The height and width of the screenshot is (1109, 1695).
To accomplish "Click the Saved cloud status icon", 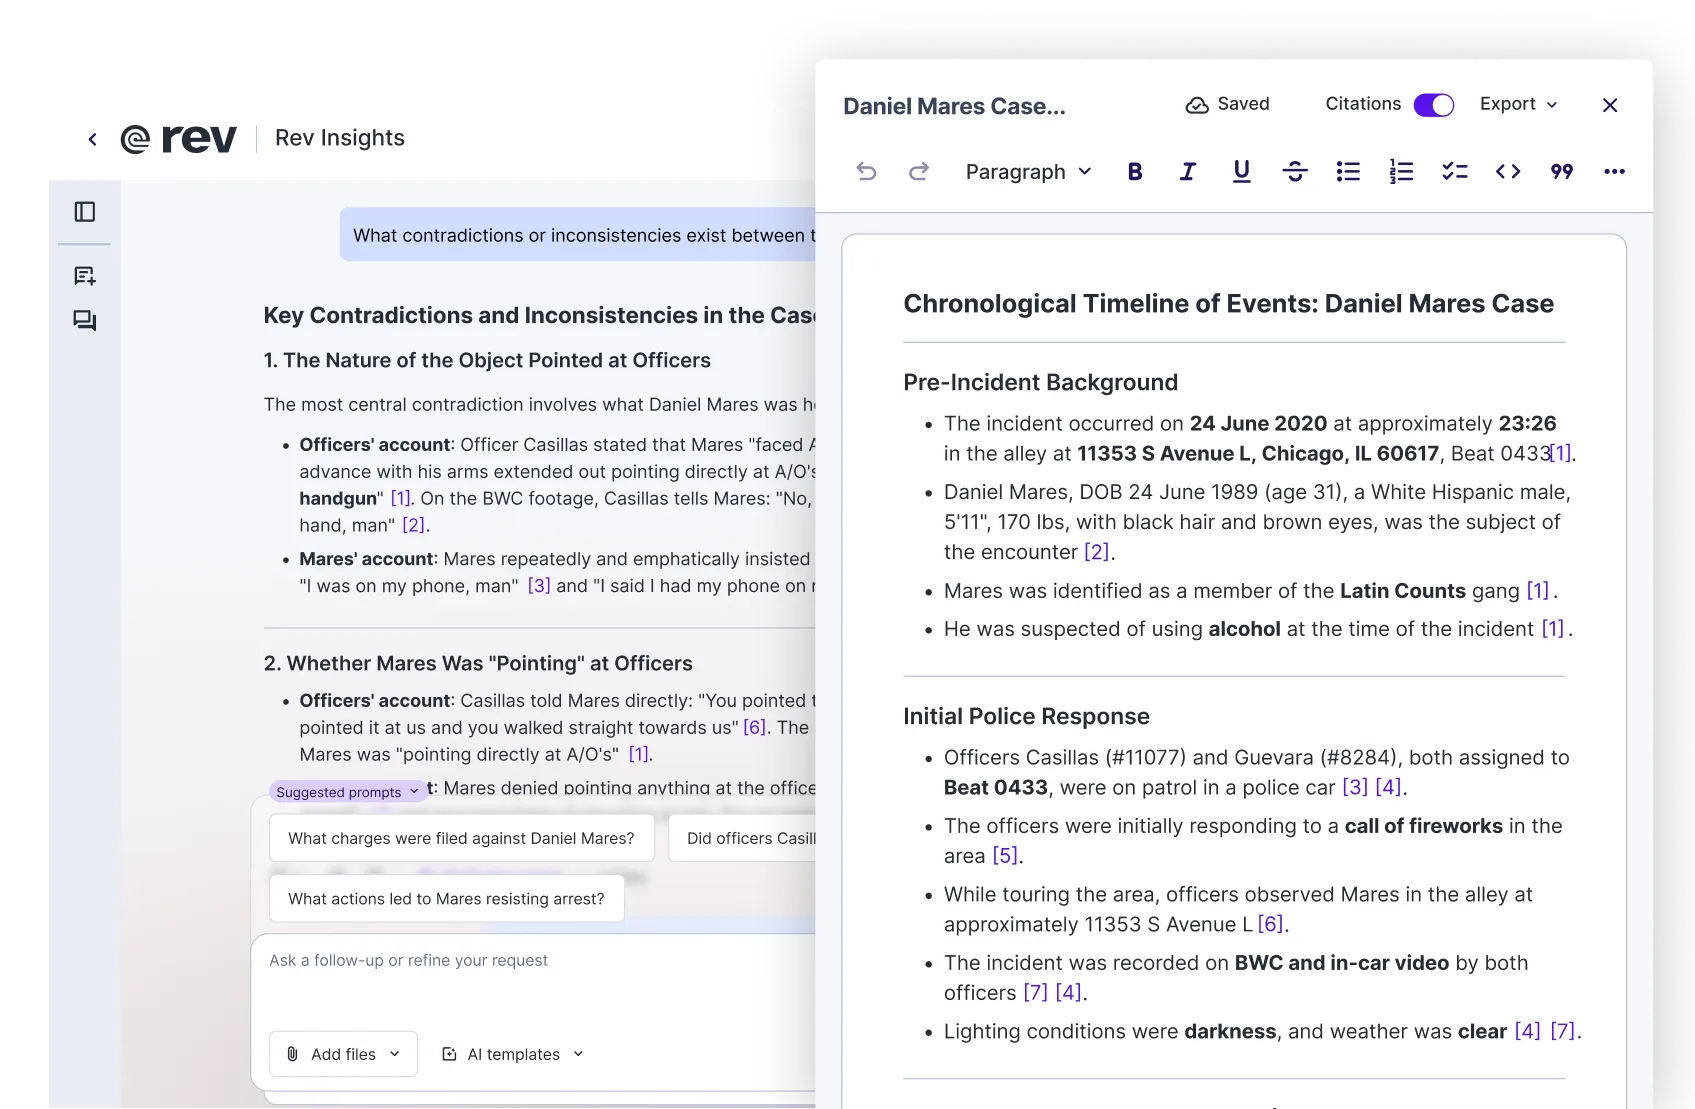I will pos(1196,105).
